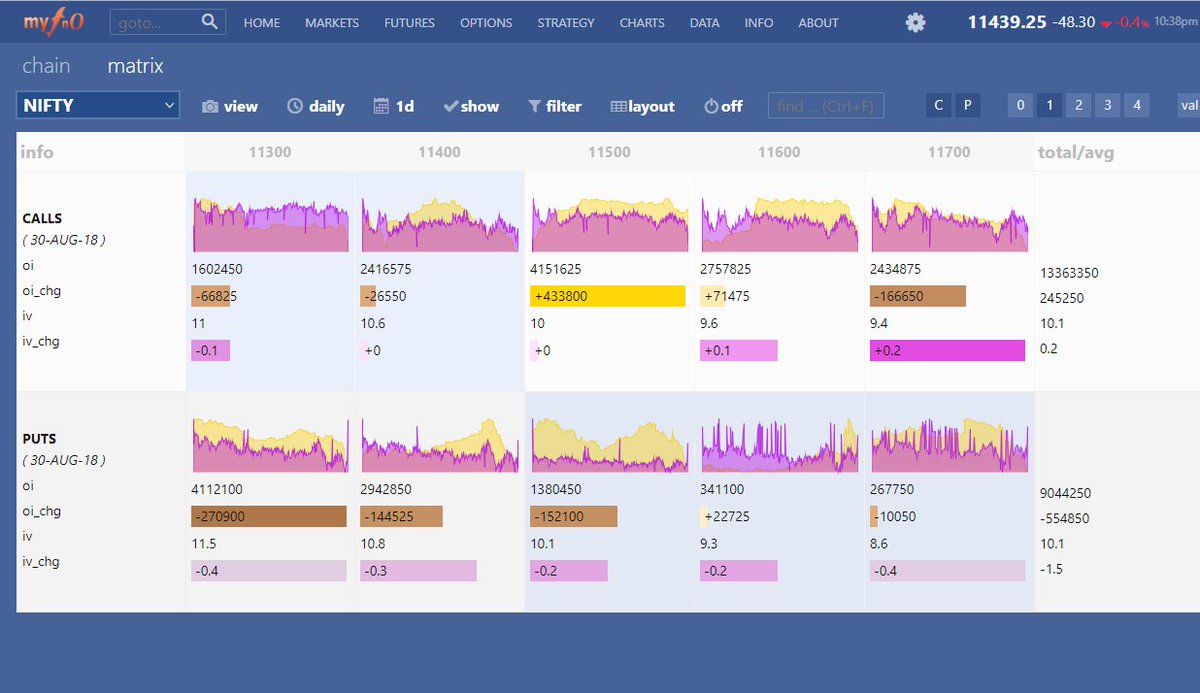
Task: Click the total/avg column header
Action: (x=1076, y=152)
